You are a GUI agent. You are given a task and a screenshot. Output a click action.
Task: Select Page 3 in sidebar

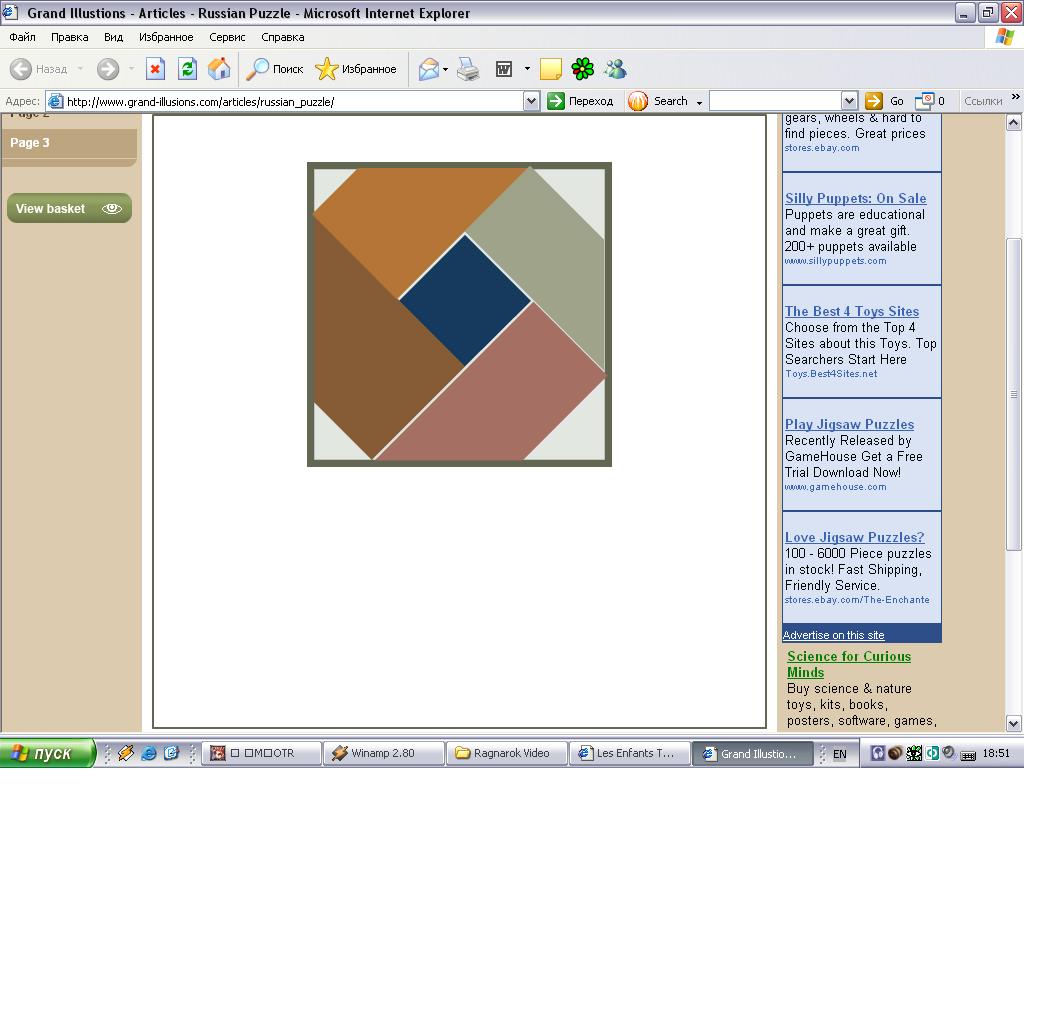coord(30,143)
